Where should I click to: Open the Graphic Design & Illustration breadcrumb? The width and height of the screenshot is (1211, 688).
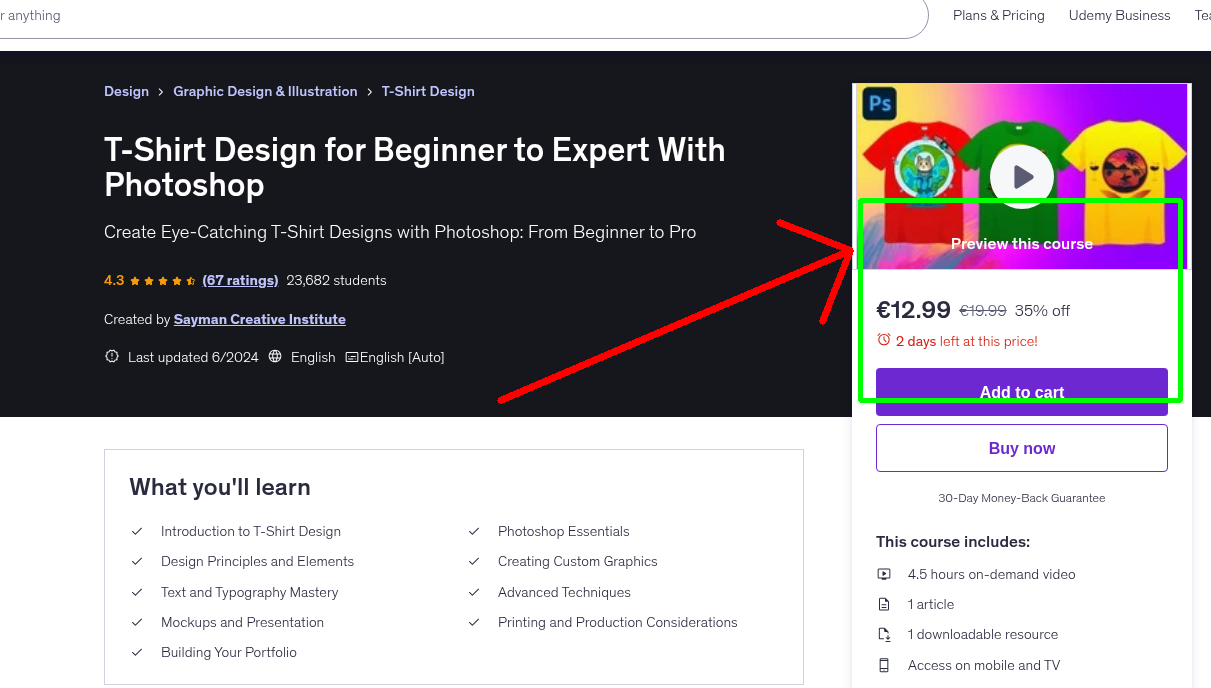tap(265, 91)
